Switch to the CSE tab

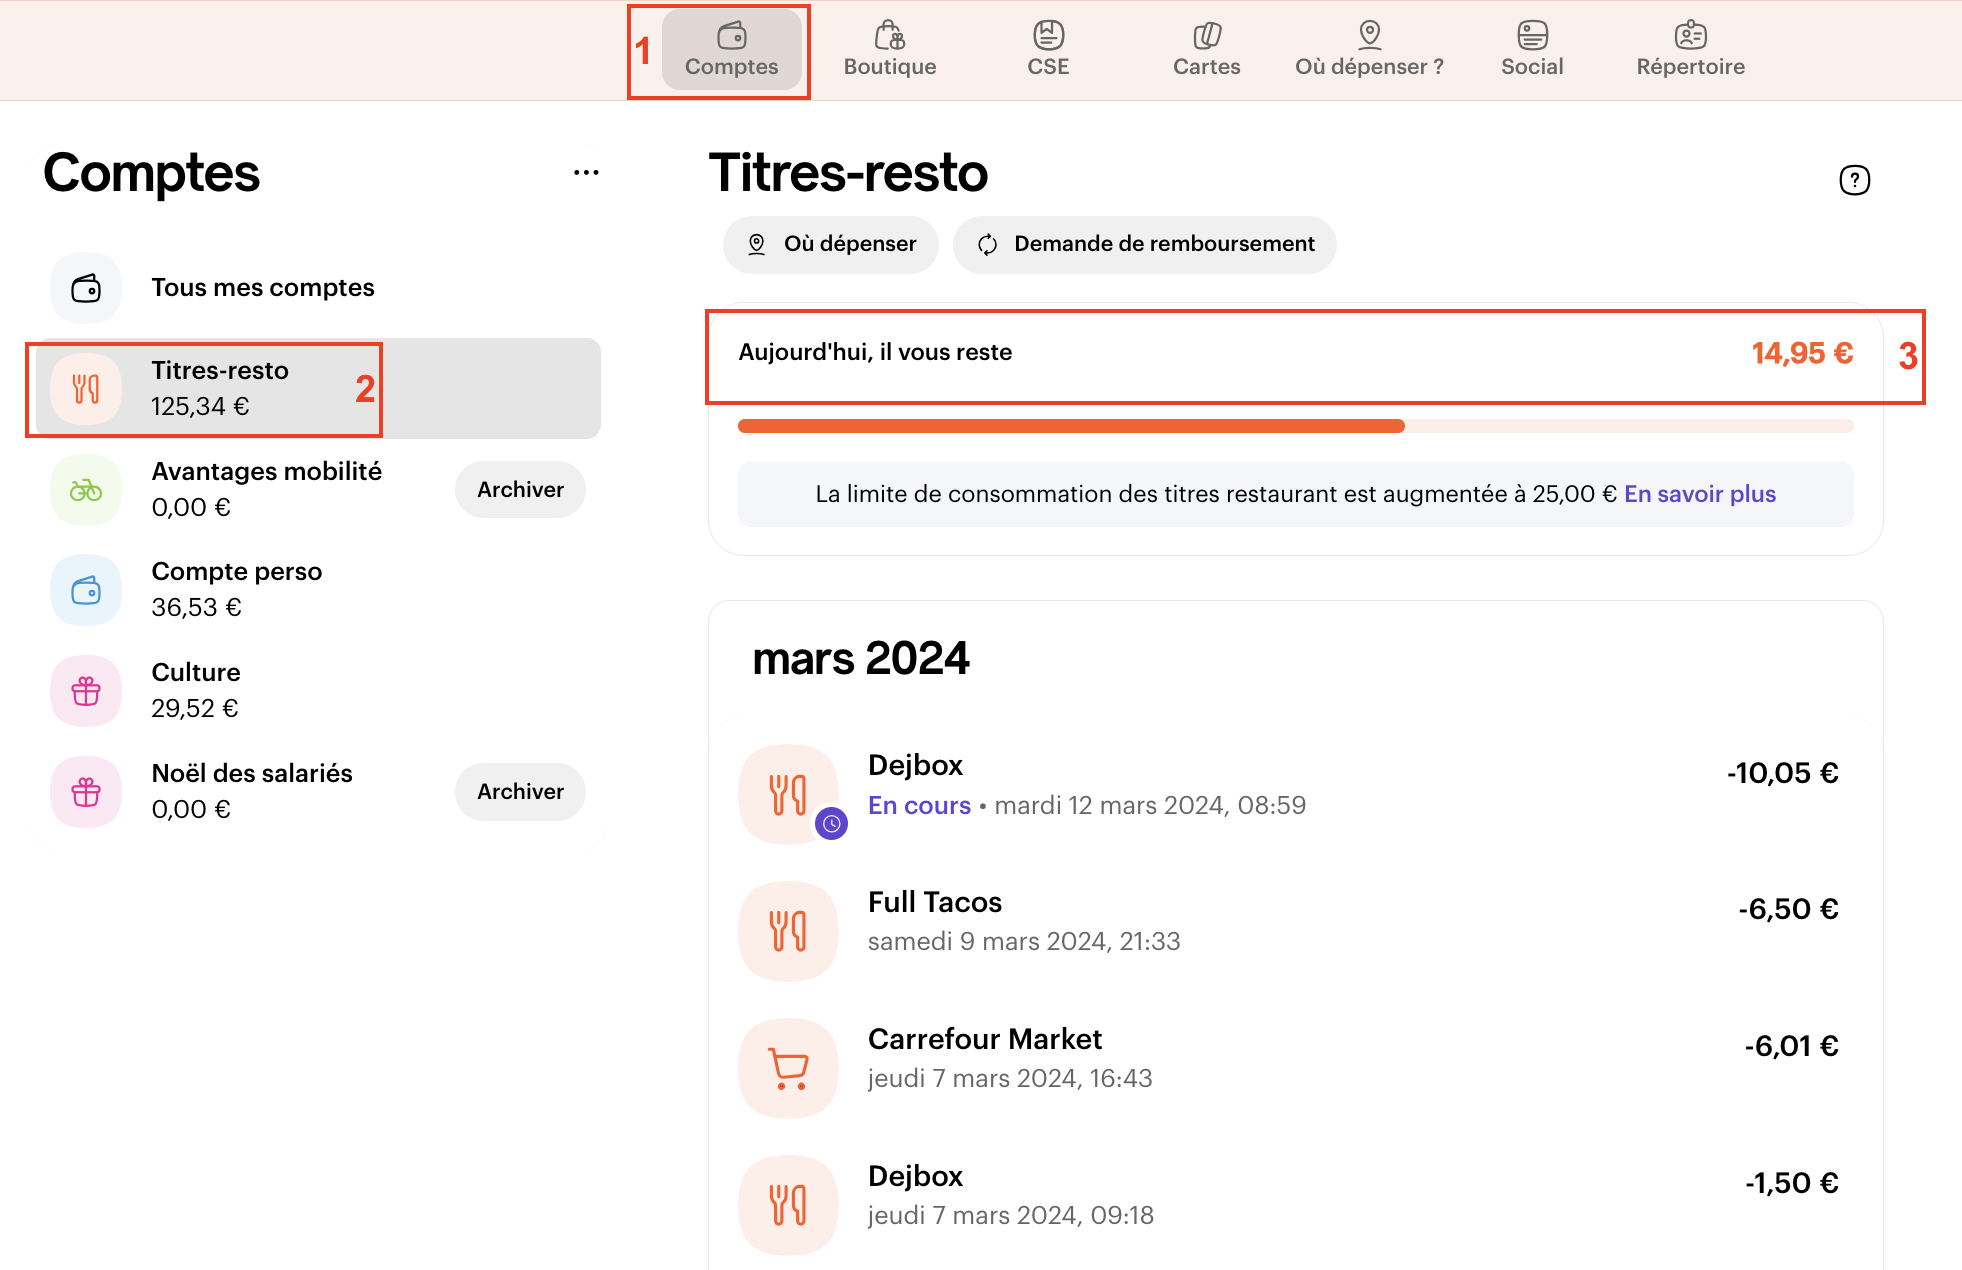tap(1048, 49)
